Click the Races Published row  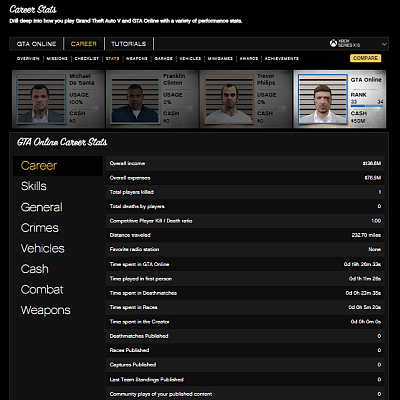point(245,350)
